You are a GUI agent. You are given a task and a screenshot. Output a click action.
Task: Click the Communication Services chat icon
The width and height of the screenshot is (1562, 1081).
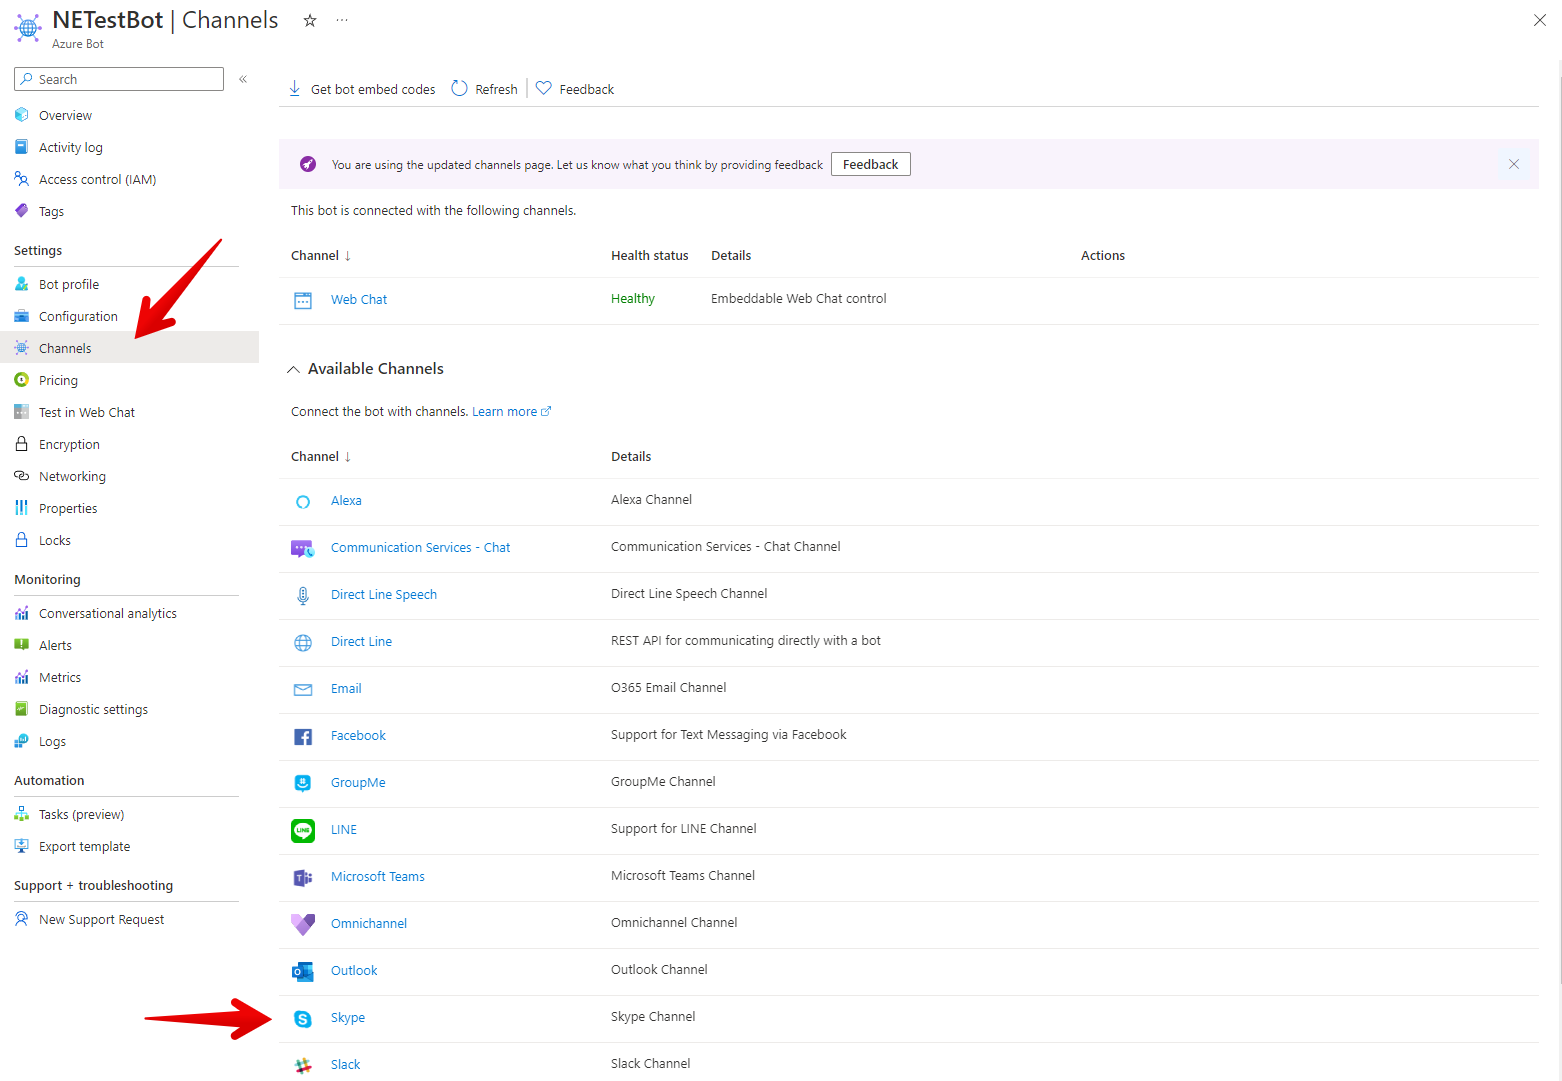(303, 548)
